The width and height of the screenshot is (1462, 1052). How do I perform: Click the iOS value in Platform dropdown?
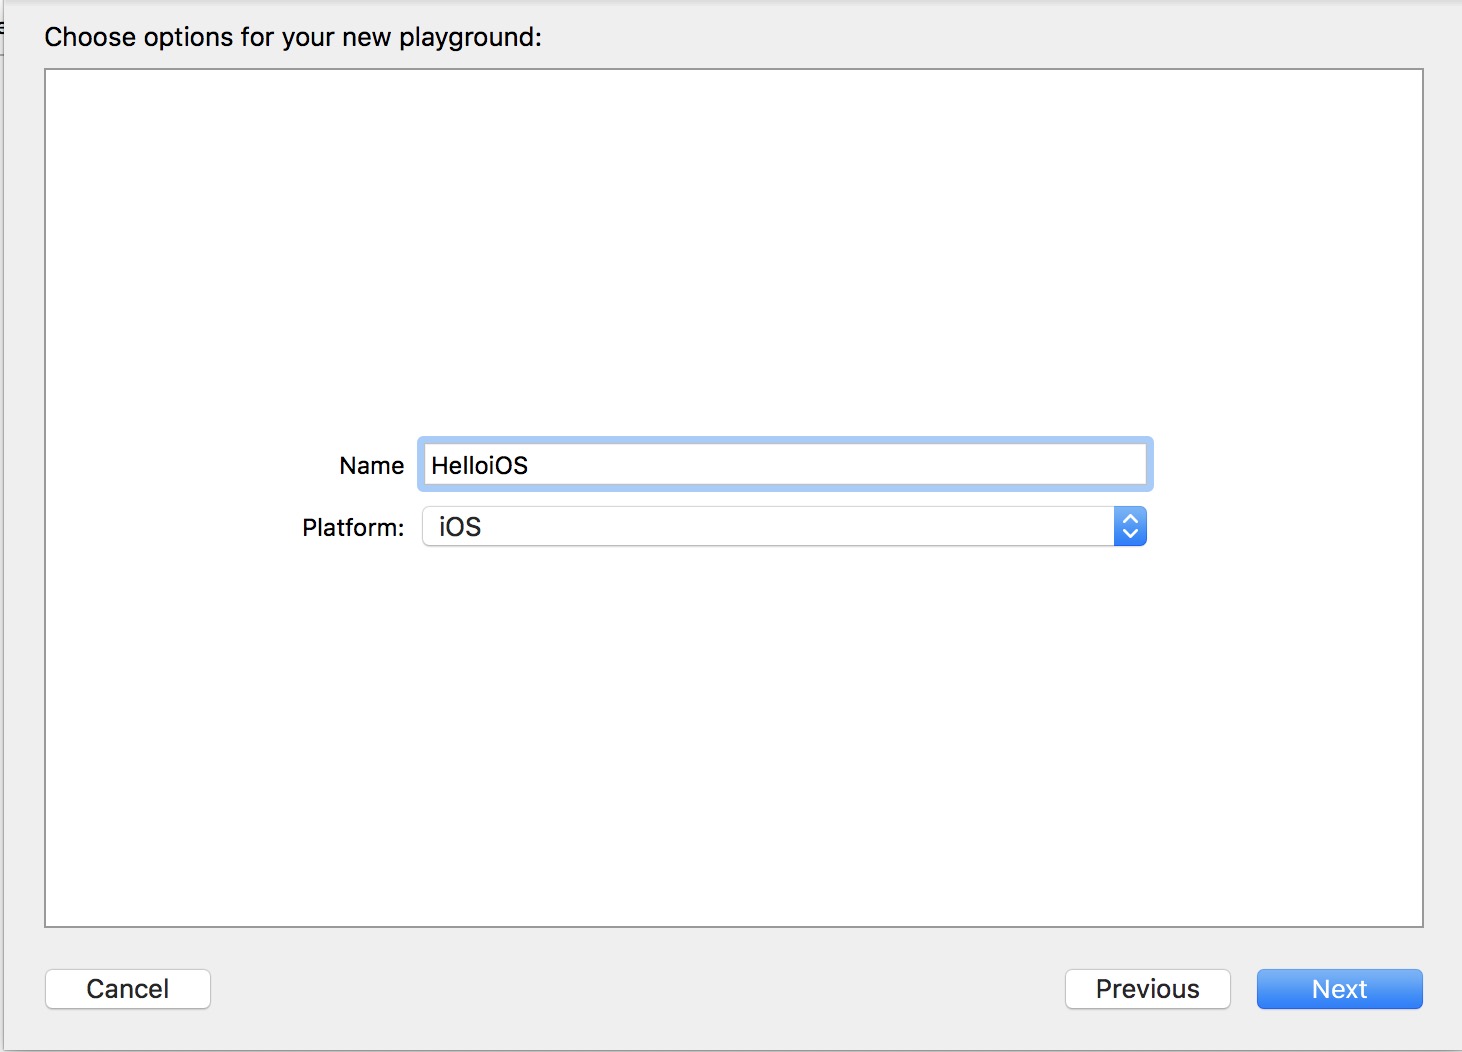[460, 527]
